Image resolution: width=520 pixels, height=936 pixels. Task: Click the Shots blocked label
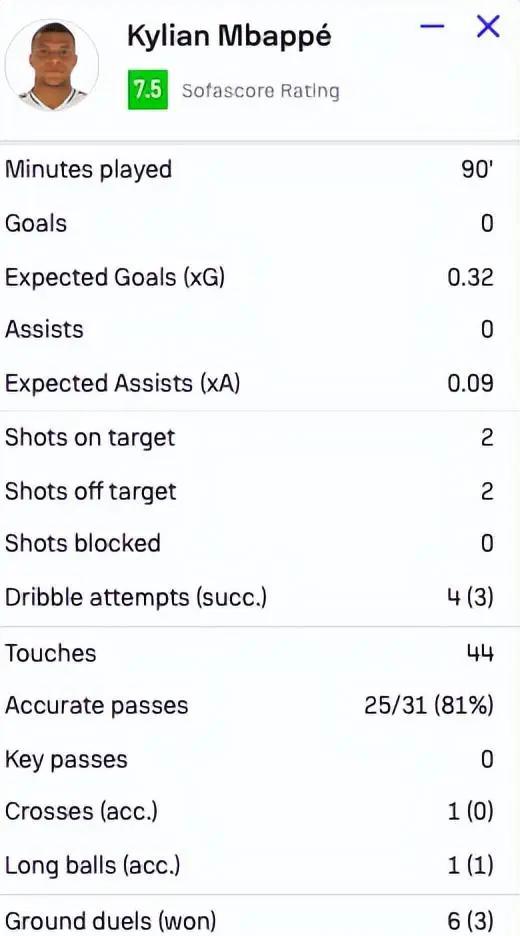click(83, 543)
